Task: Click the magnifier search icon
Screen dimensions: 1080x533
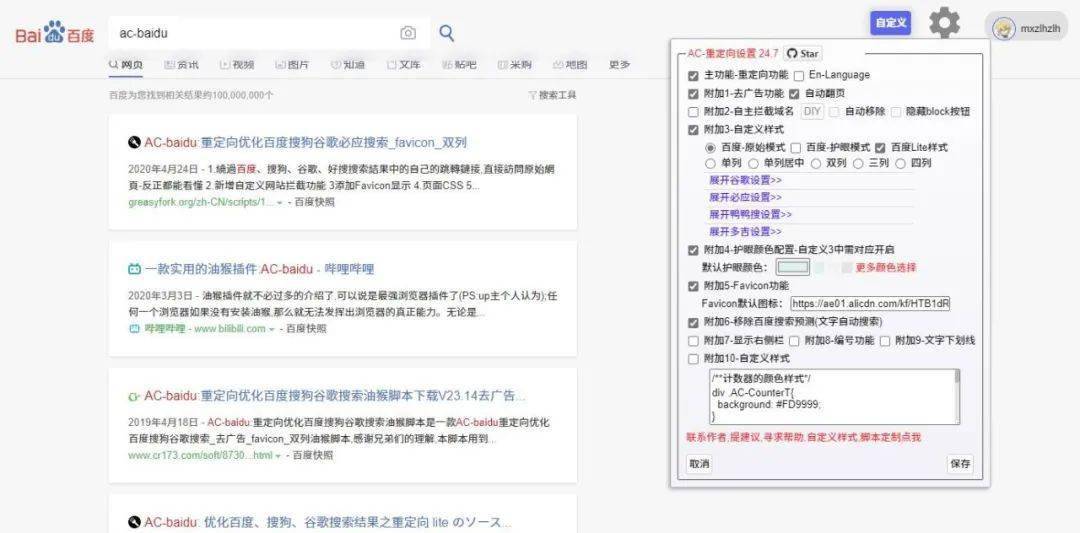Action: pyautogui.click(x=447, y=33)
